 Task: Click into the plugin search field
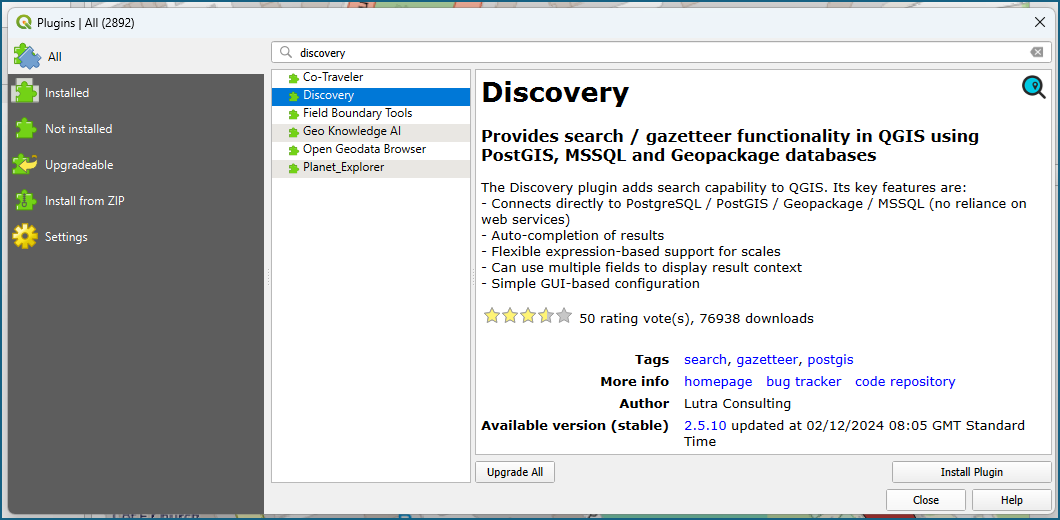tap(661, 52)
